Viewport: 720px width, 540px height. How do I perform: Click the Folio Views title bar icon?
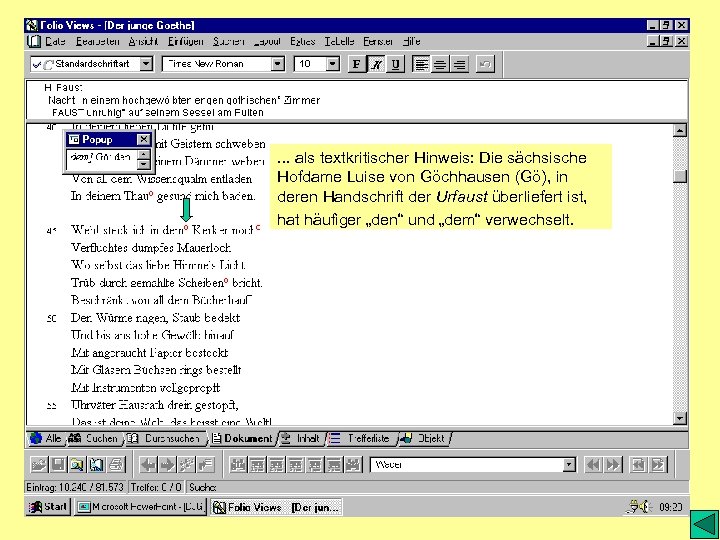32,25
